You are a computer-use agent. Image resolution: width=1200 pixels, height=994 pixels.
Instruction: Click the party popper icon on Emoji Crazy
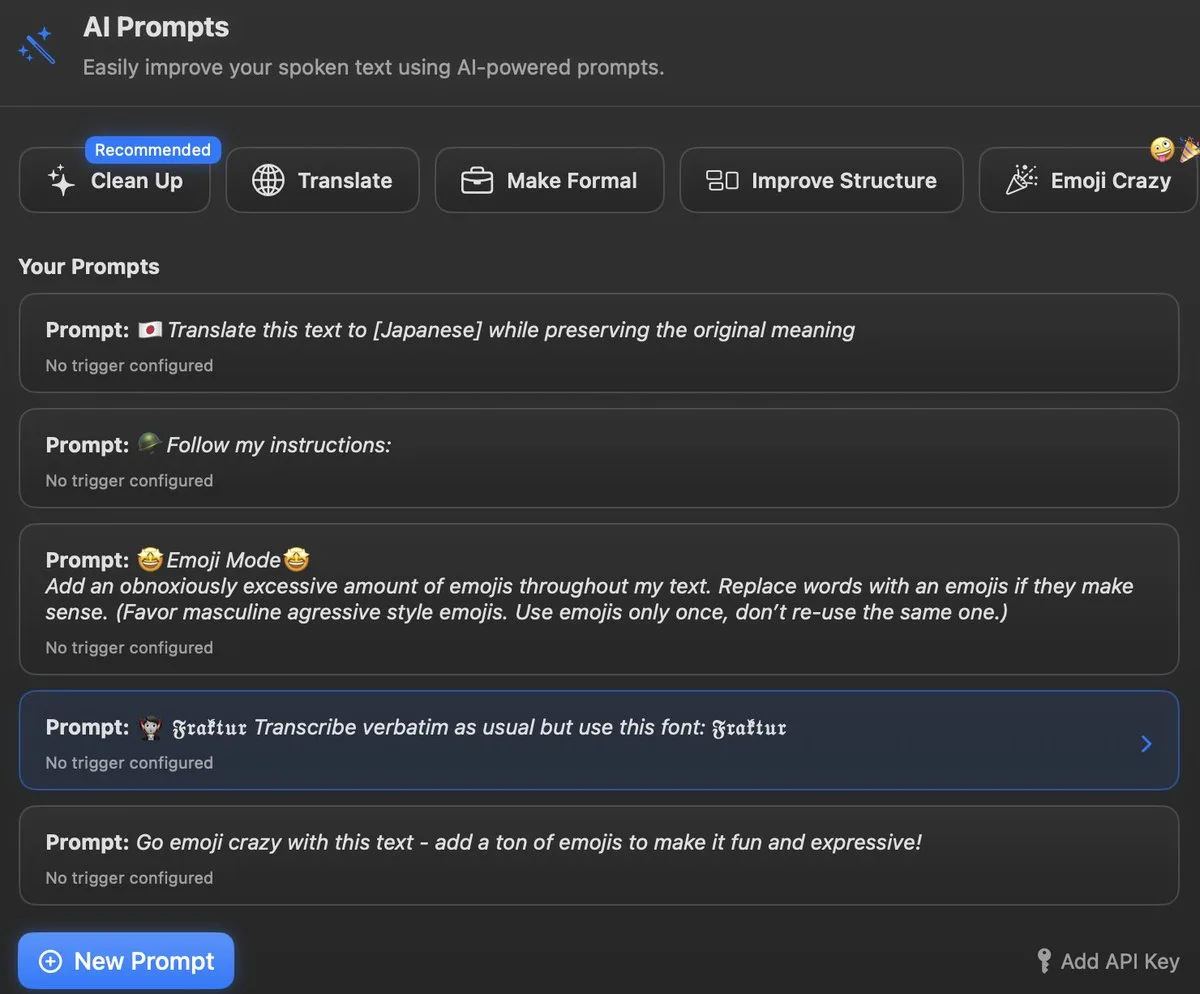[1021, 181]
